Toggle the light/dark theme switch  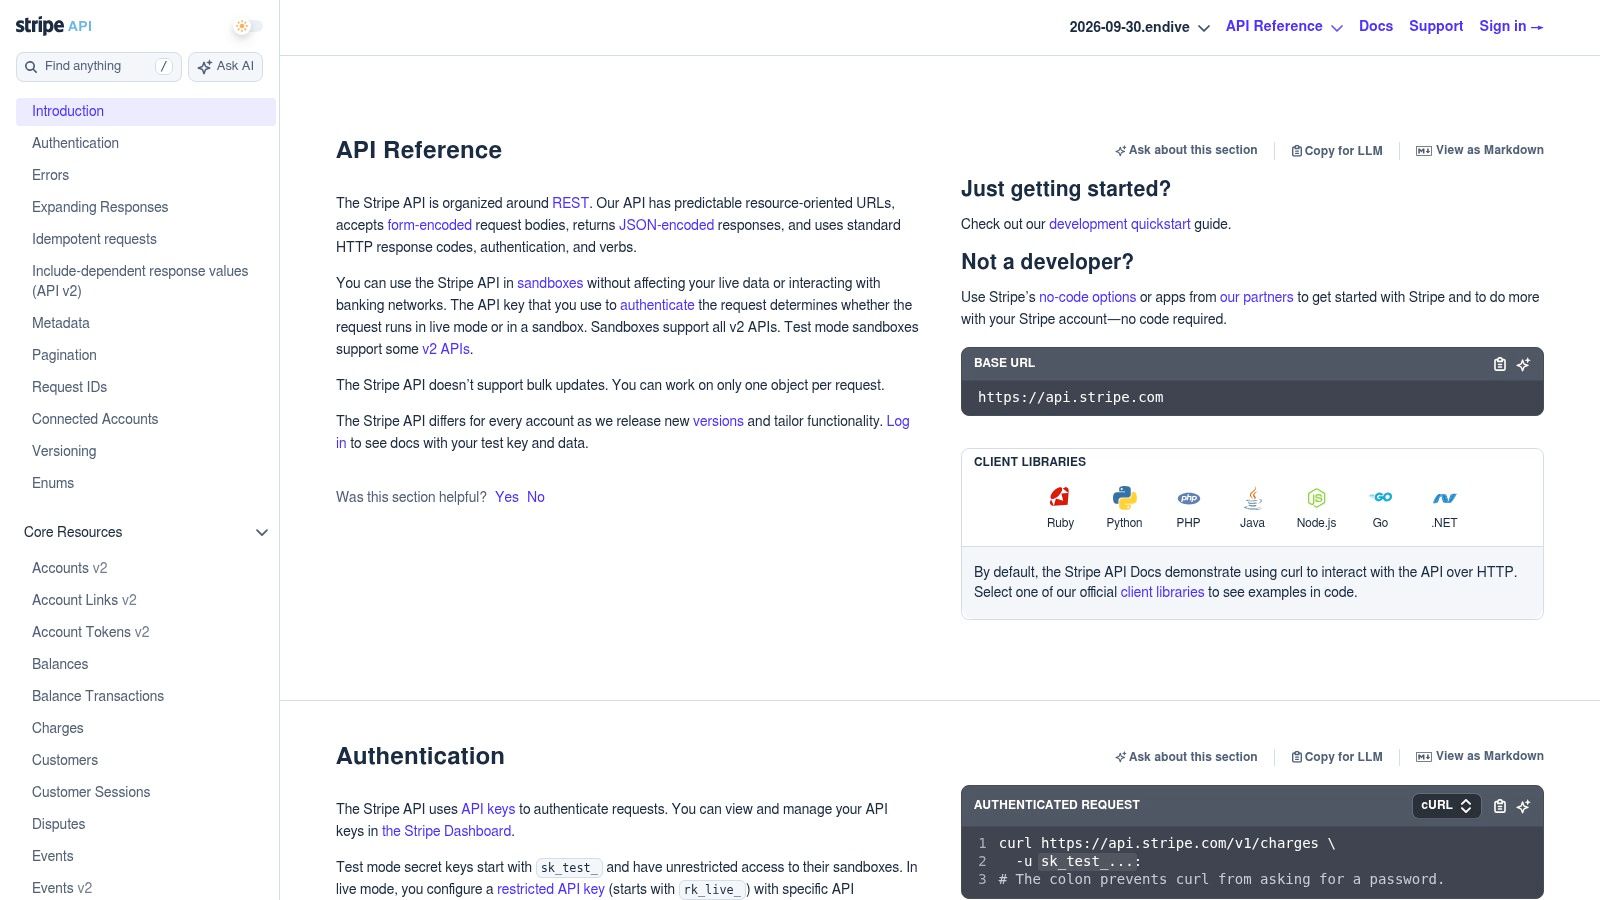(x=246, y=26)
